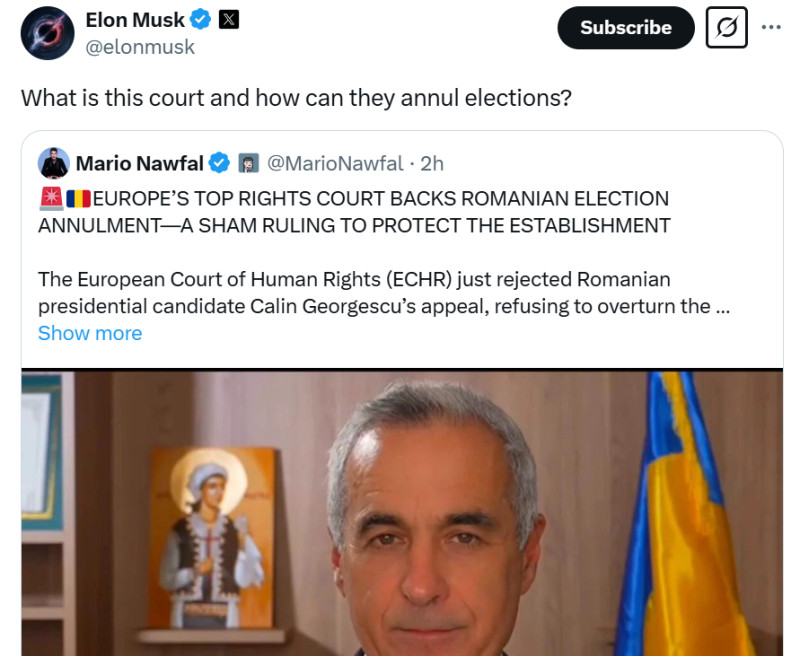Click the blue verified badge beside Elon Musk
800x656 pixels.
[203, 20]
